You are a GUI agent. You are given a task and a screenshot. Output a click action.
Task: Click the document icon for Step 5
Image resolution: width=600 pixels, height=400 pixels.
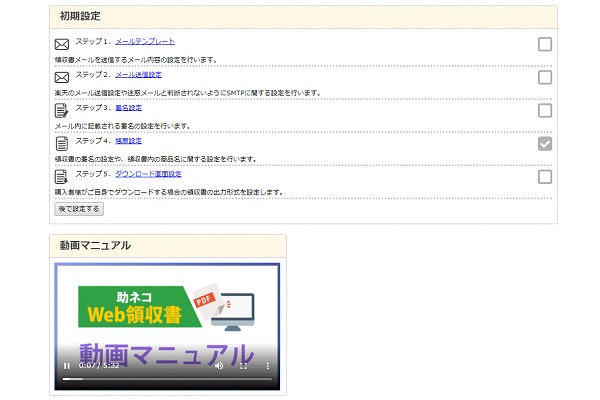pyautogui.click(x=62, y=177)
